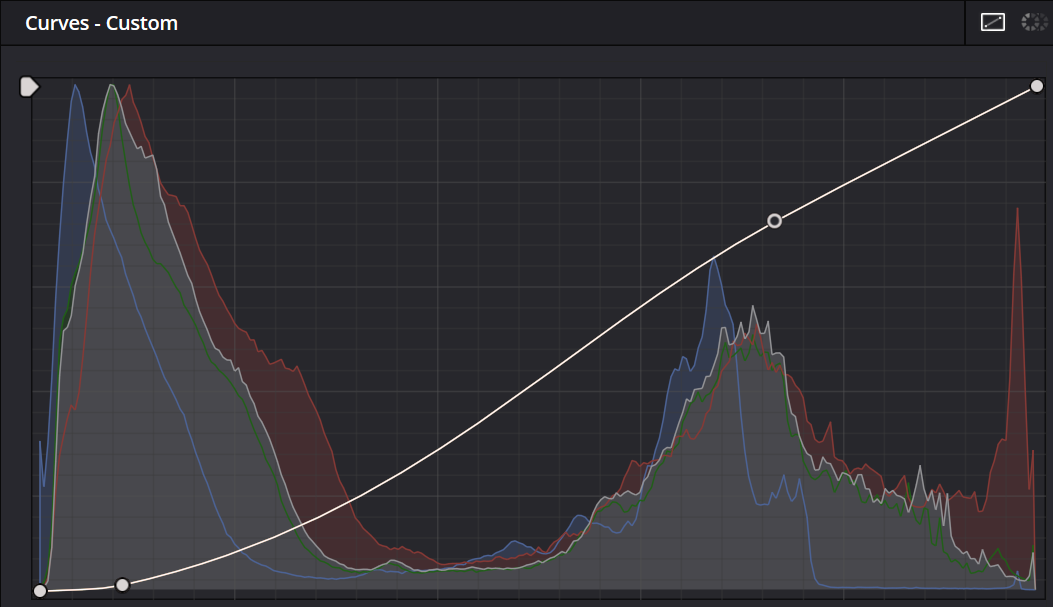Click the curve editing mode icon
Image resolution: width=1053 pixels, height=607 pixels.
[992, 22]
